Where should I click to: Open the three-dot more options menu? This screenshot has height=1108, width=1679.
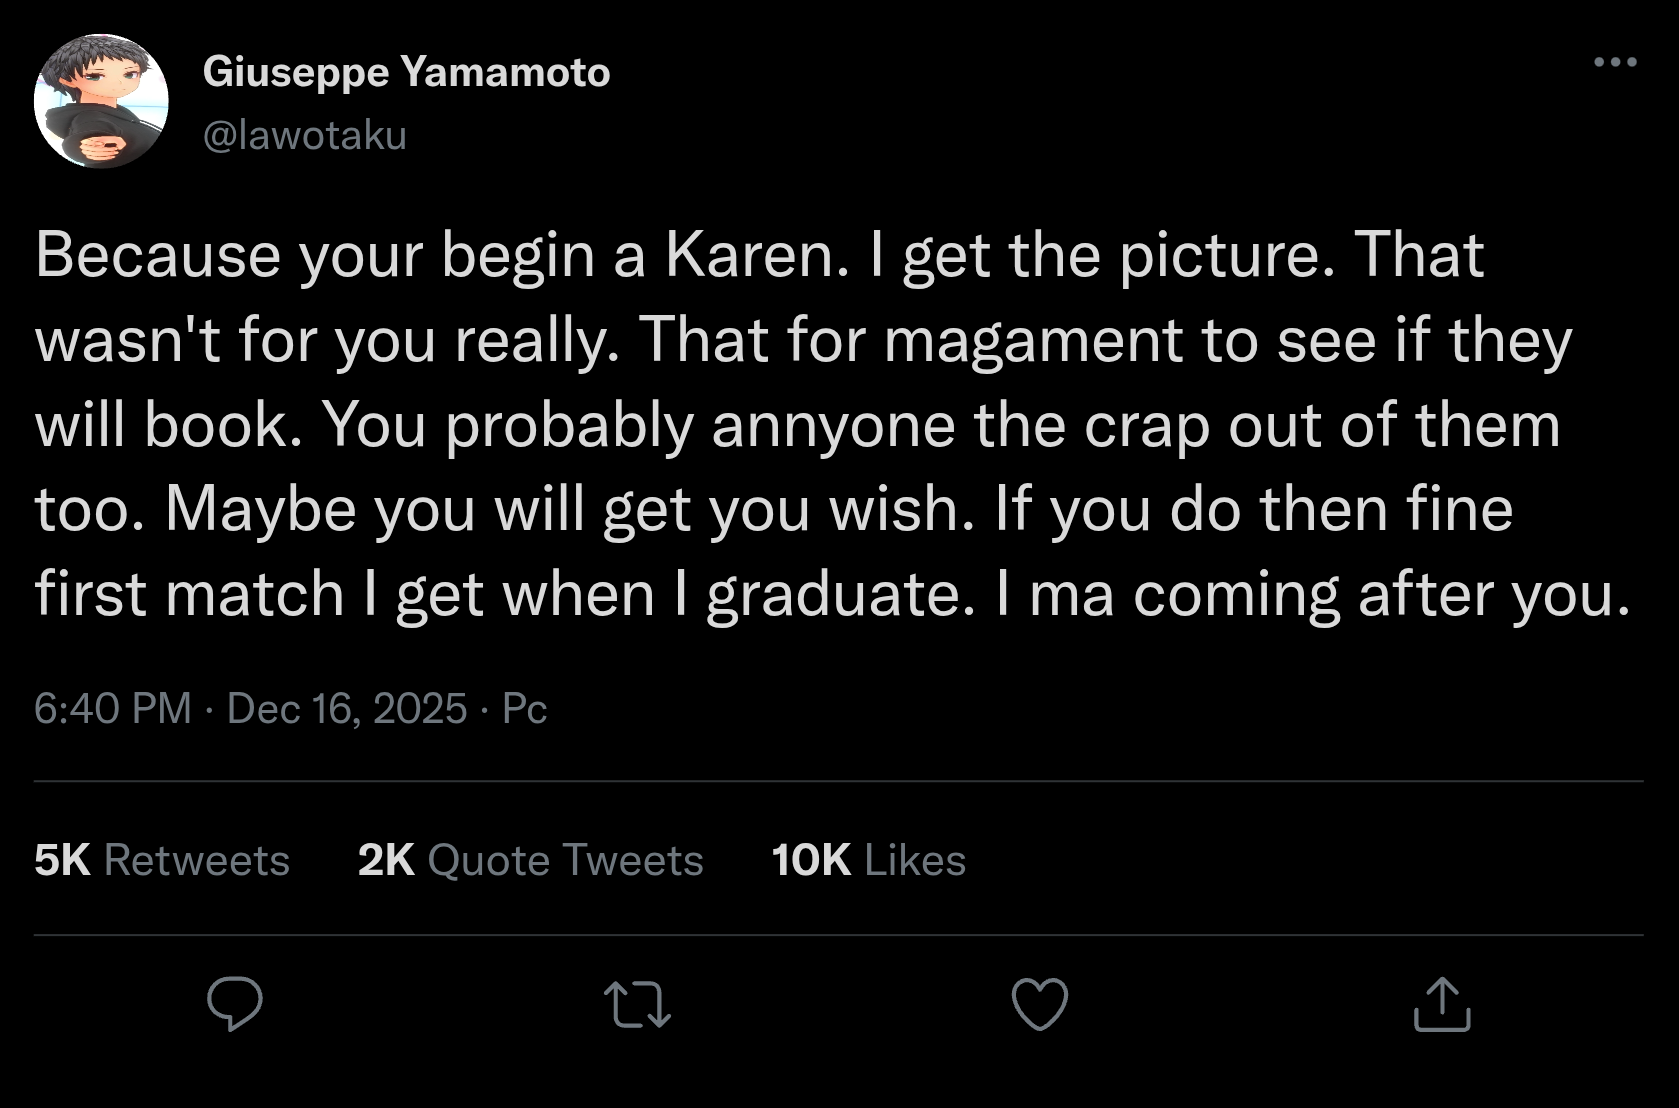click(1615, 62)
